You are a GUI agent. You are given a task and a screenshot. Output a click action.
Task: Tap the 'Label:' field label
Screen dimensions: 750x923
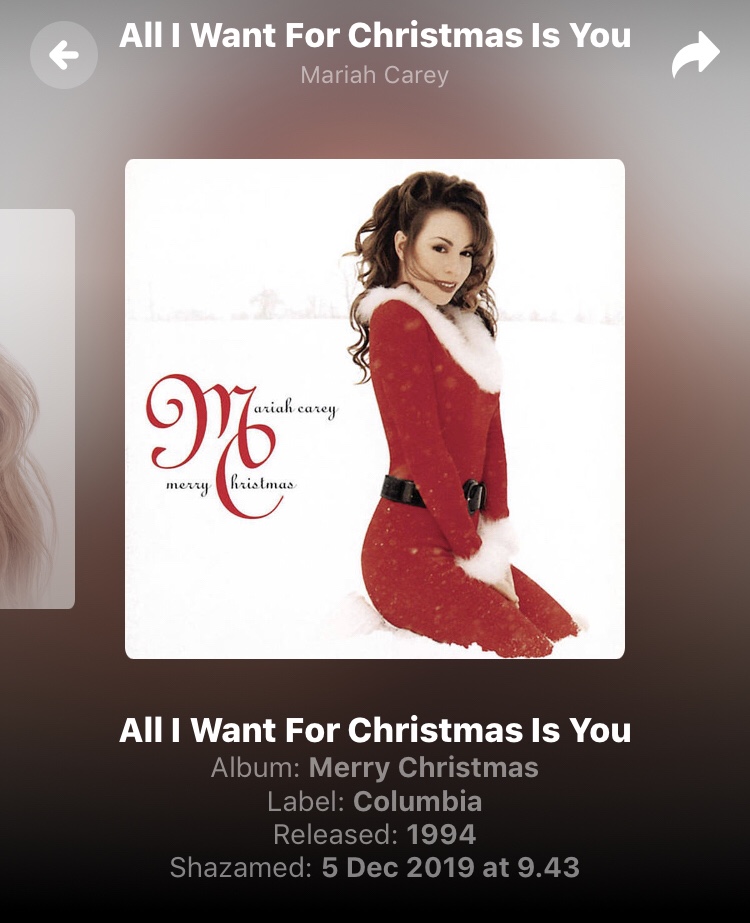(306, 801)
